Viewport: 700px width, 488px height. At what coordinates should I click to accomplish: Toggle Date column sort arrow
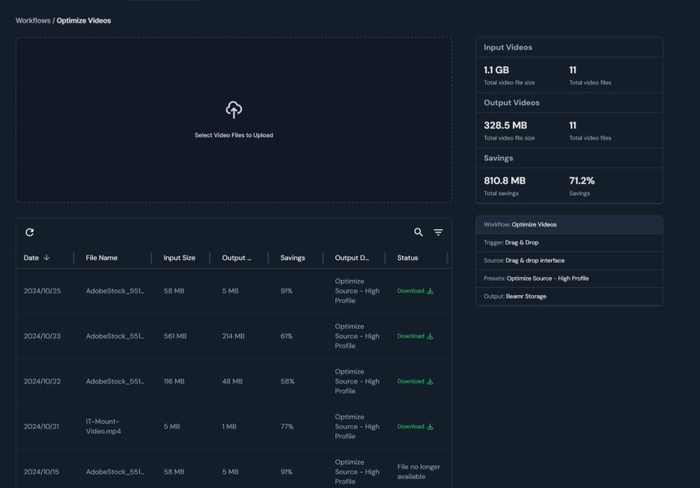click(x=47, y=258)
